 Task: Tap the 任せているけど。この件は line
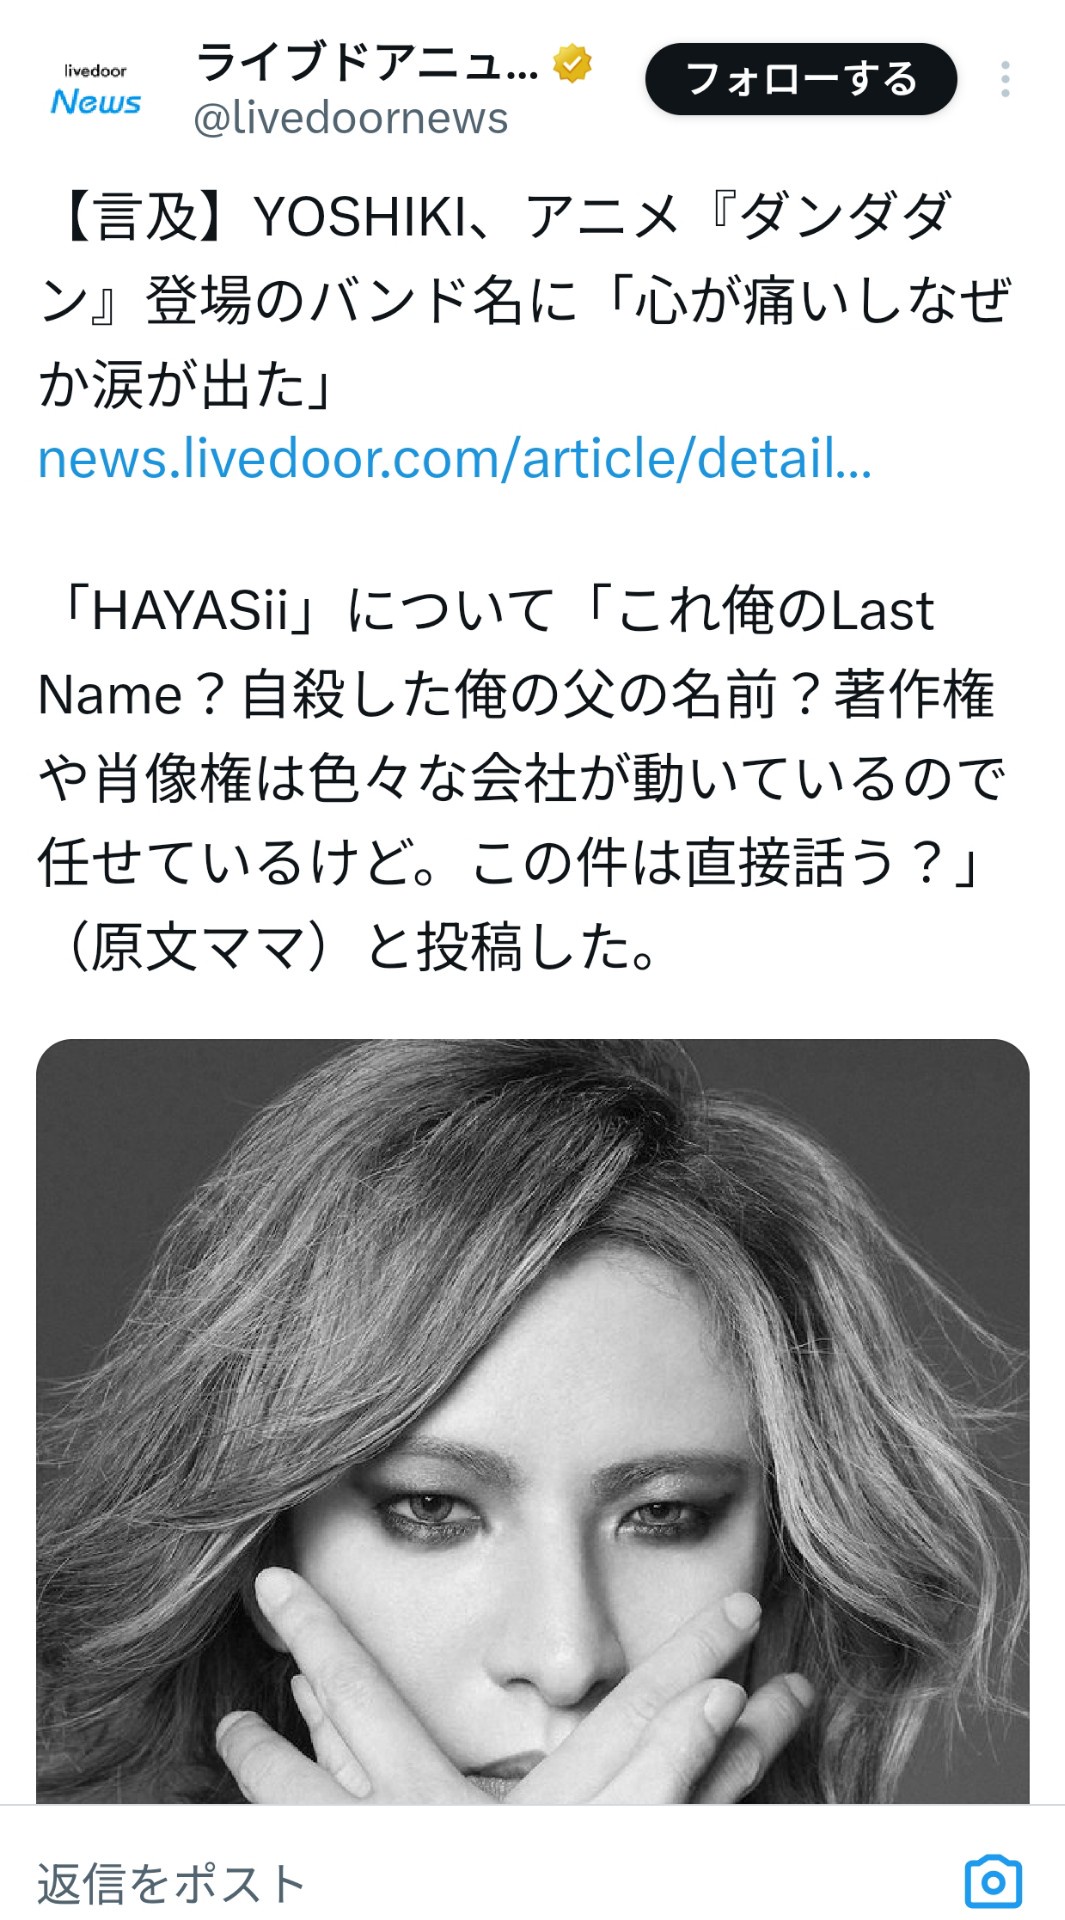[511, 862]
